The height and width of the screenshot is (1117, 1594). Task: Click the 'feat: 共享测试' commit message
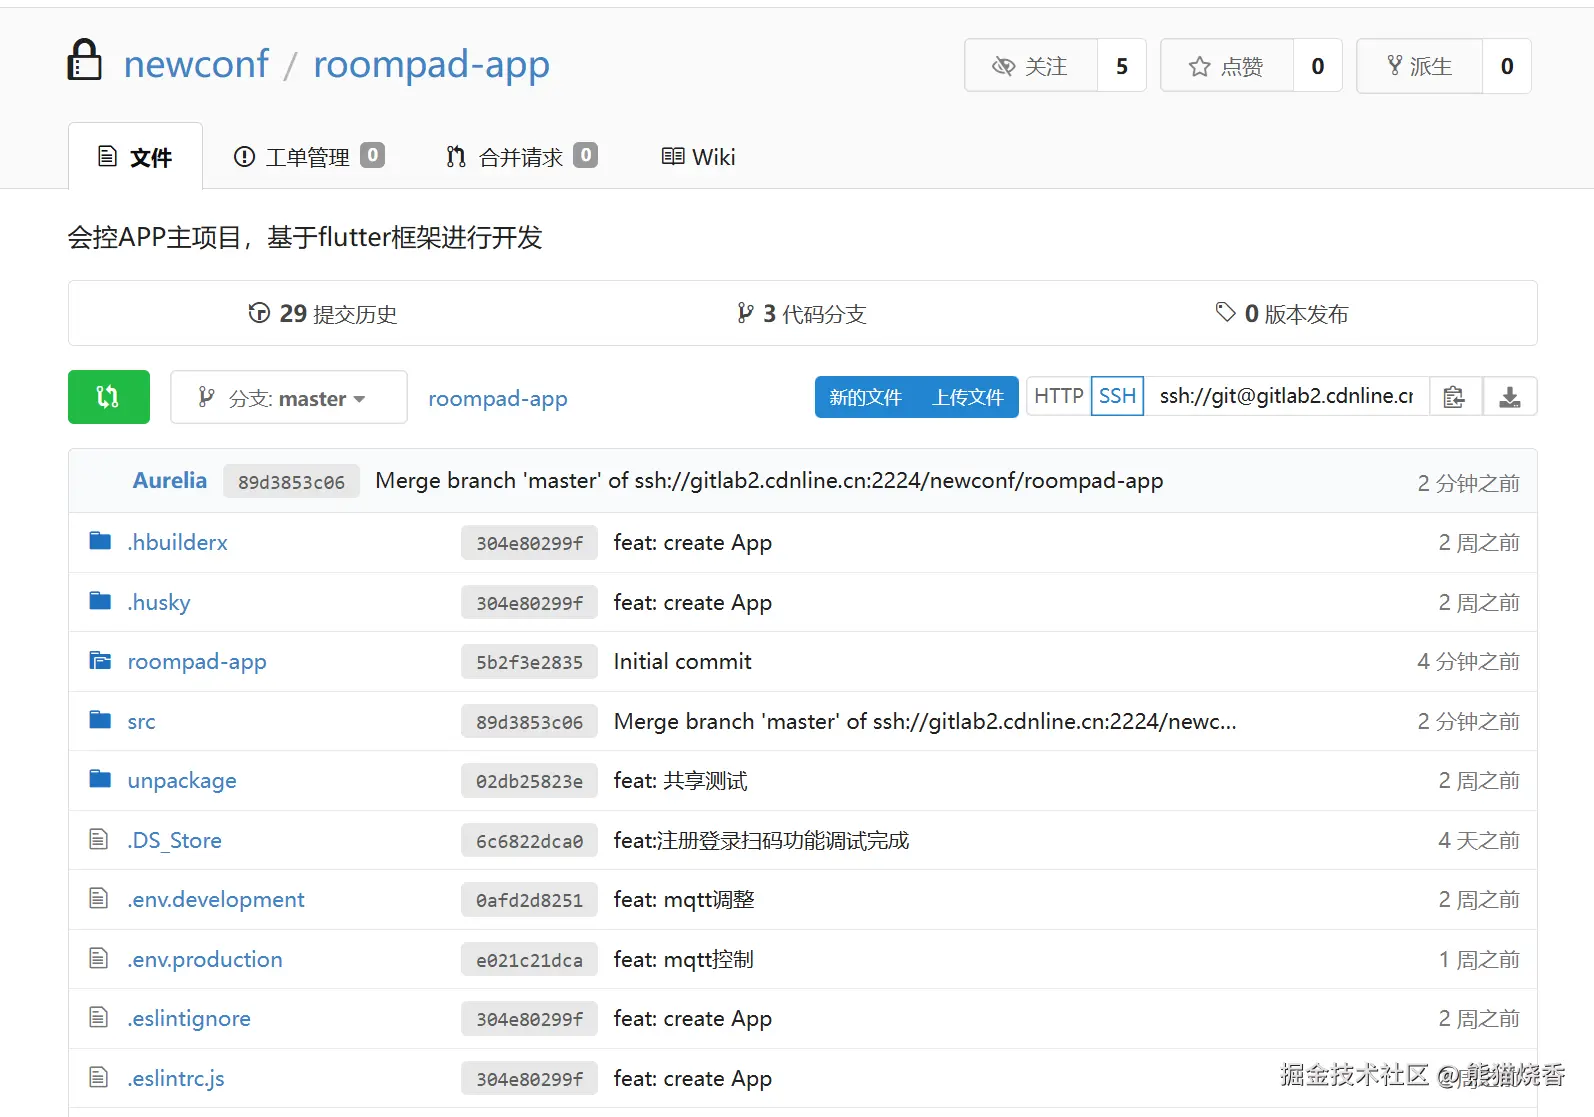[680, 780]
